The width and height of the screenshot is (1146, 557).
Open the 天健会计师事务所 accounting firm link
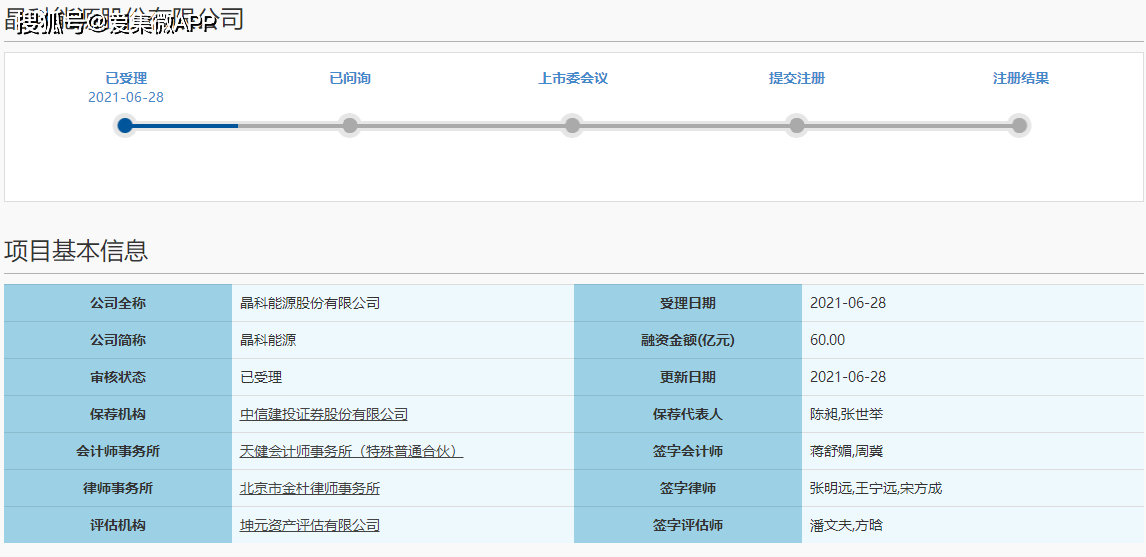(x=351, y=451)
